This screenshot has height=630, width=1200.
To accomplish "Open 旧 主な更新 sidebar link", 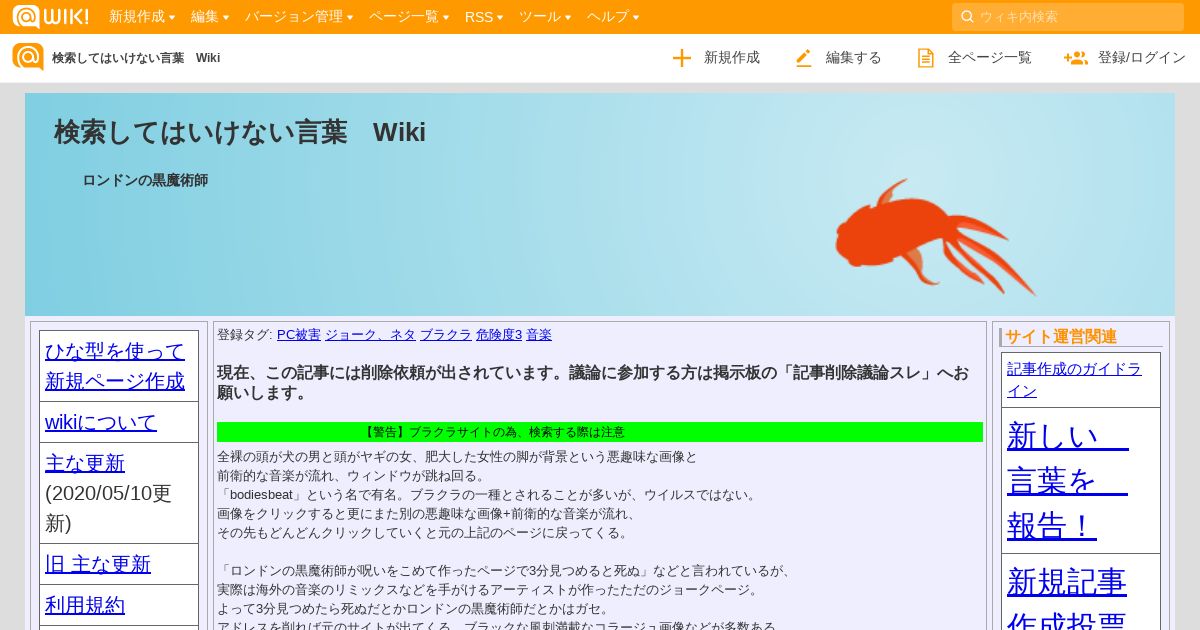I will [x=98, y=564].
